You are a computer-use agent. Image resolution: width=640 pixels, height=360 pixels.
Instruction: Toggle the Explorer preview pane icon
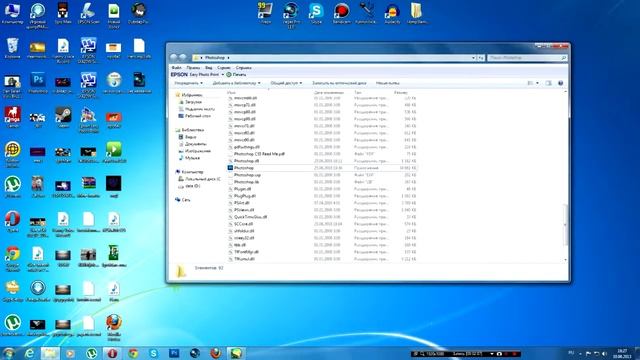pyautogui.click(x=549, y=83)
